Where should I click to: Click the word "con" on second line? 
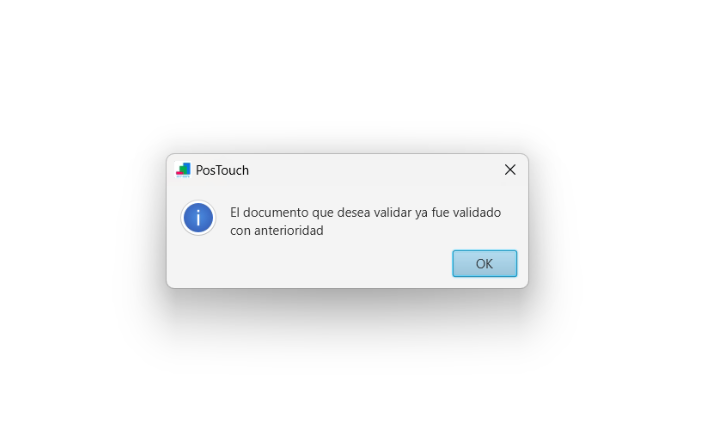(x=240, y=231)
